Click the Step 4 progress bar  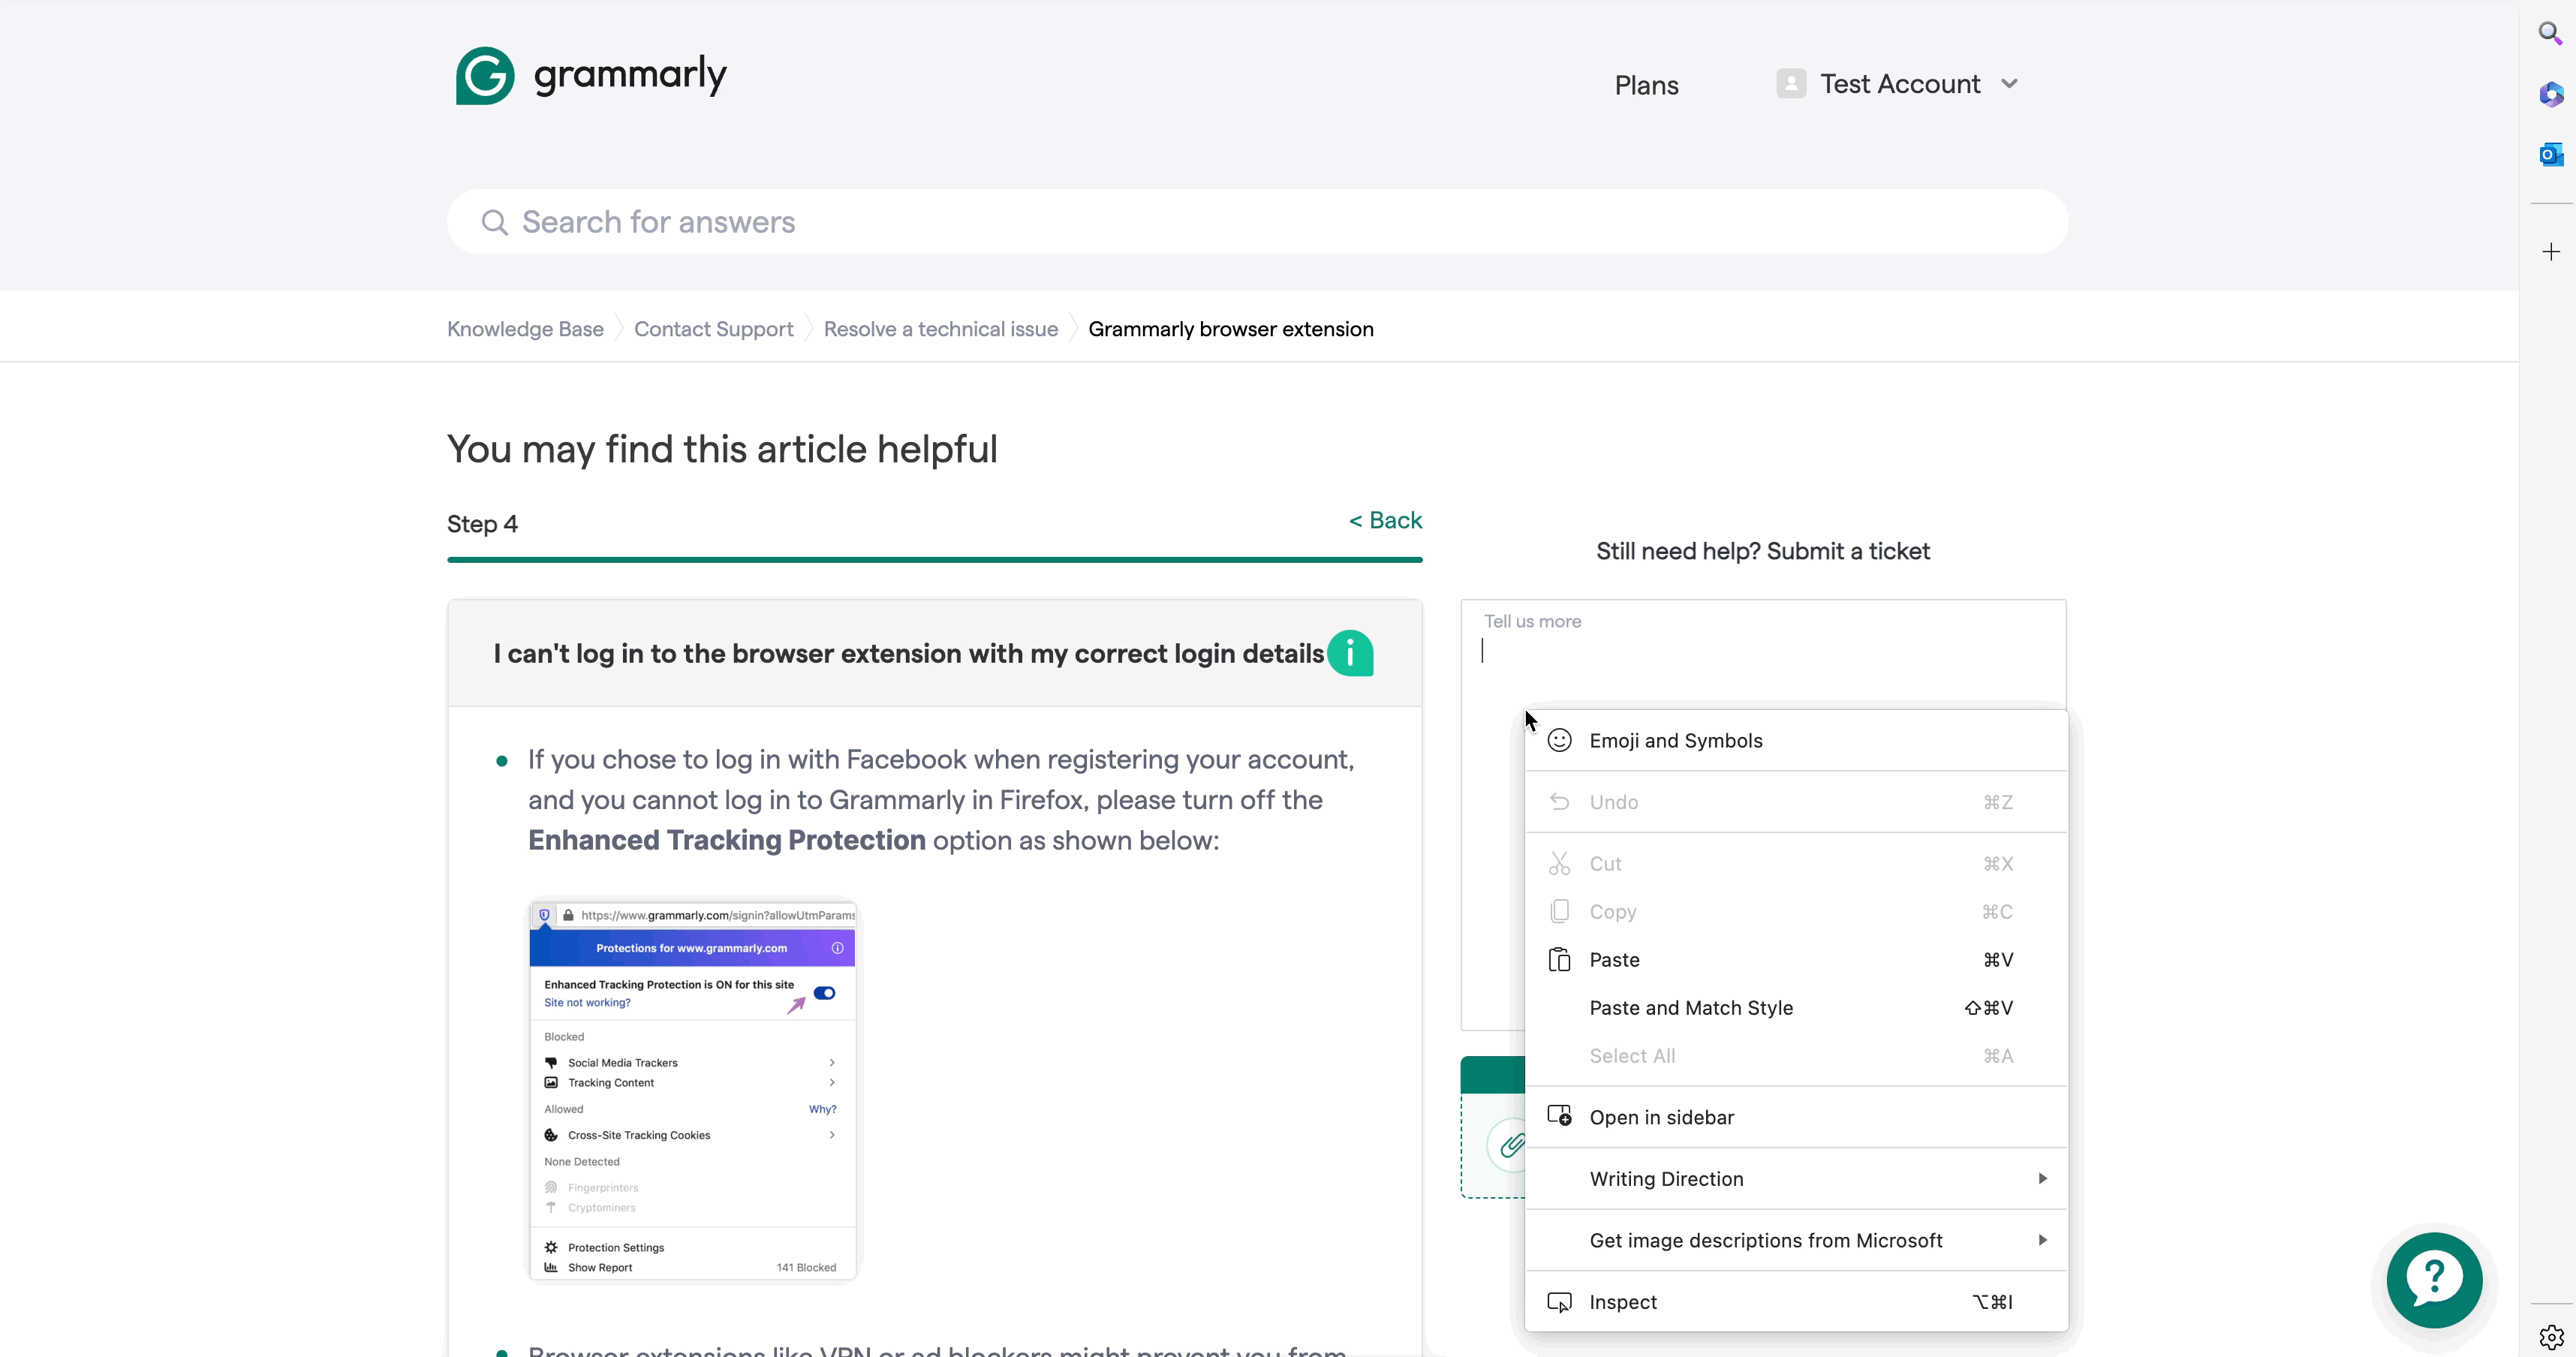tap(934, 560)
